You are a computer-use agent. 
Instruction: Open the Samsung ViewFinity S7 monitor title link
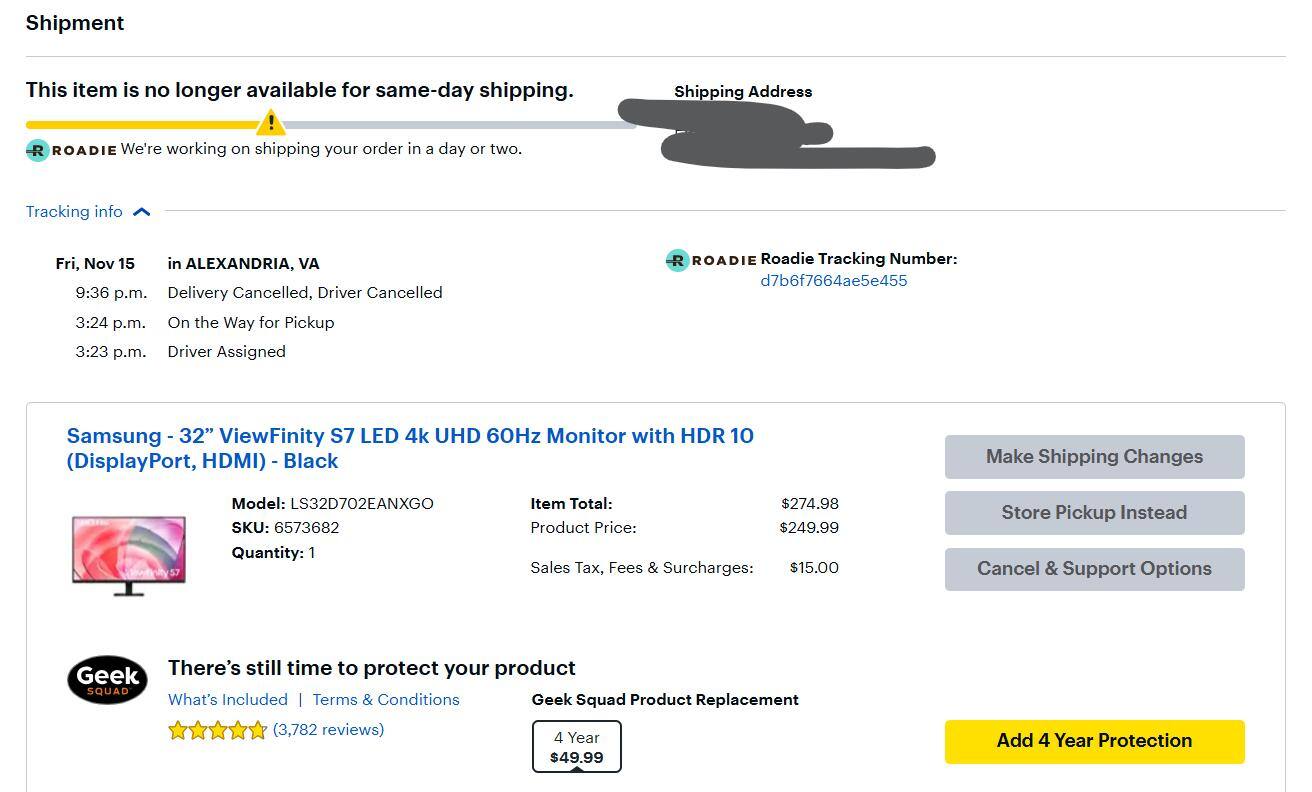pyautogui.click(x=410, y=448)
